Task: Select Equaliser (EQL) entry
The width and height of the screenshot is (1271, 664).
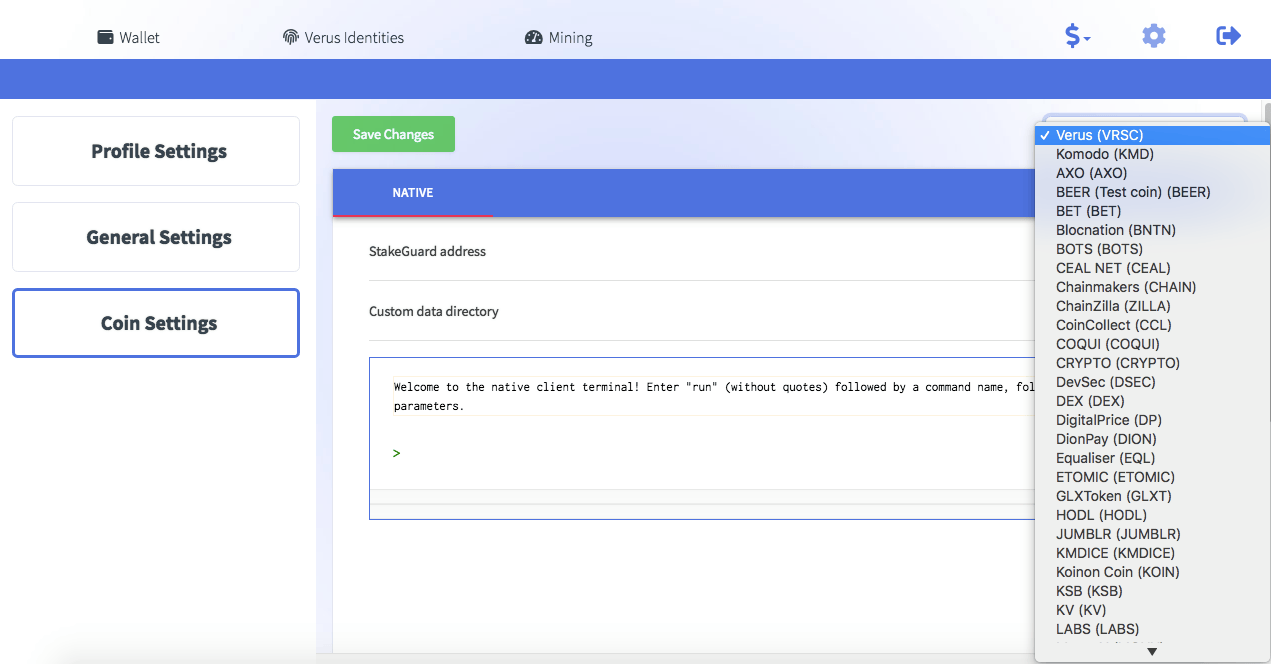Action: (1152, 458)
